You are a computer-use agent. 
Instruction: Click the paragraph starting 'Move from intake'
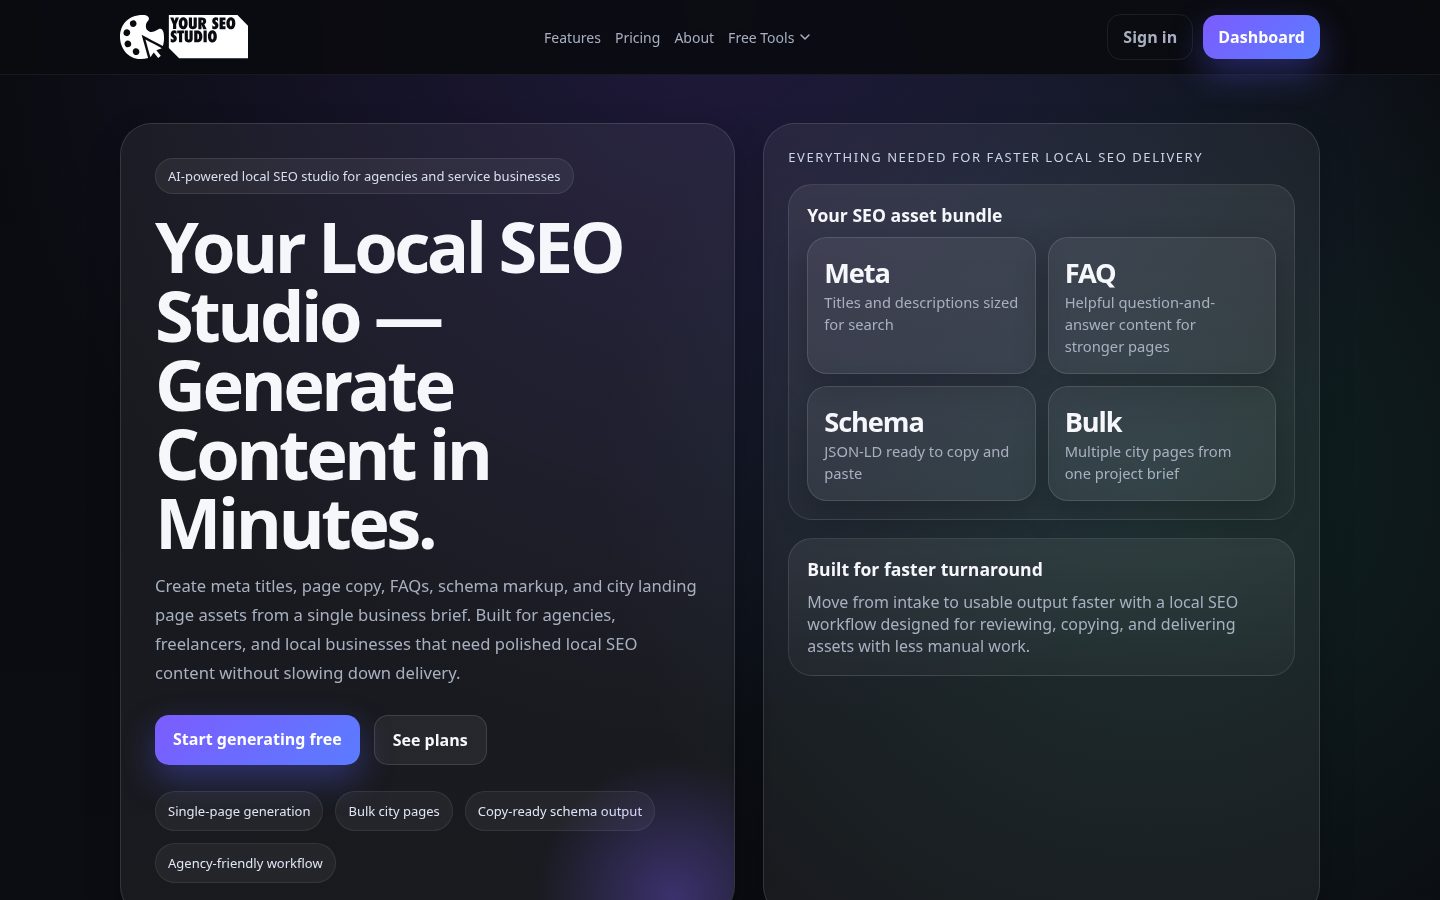[x=1022, y=624]
